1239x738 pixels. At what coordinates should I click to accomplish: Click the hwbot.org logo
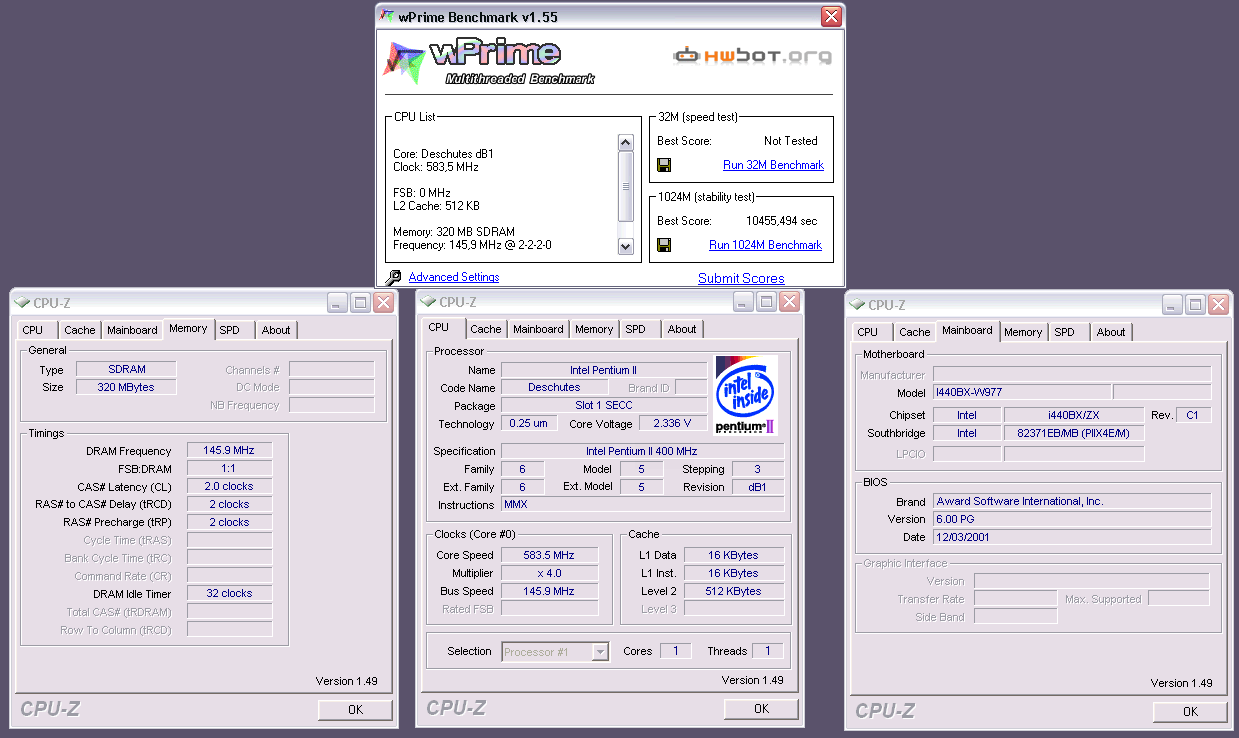click(752, 55)
